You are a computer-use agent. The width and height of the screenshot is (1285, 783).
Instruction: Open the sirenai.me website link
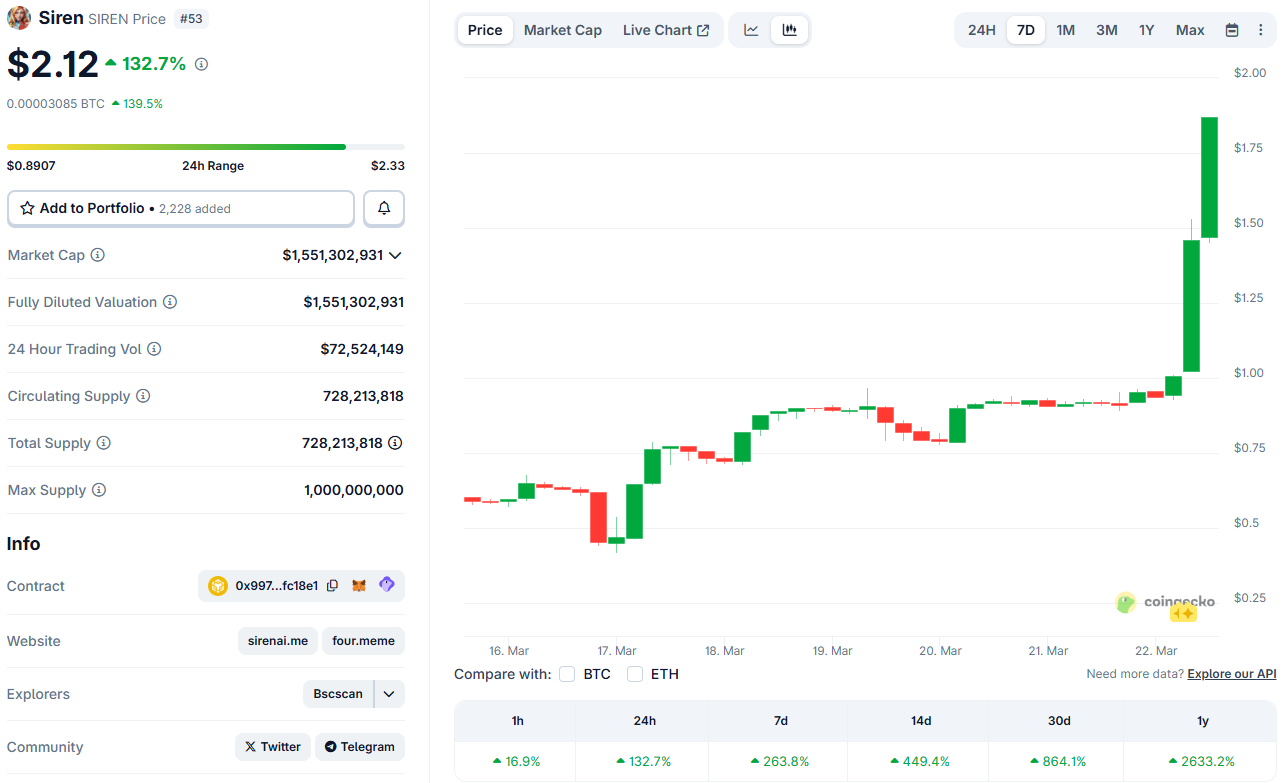277,641
